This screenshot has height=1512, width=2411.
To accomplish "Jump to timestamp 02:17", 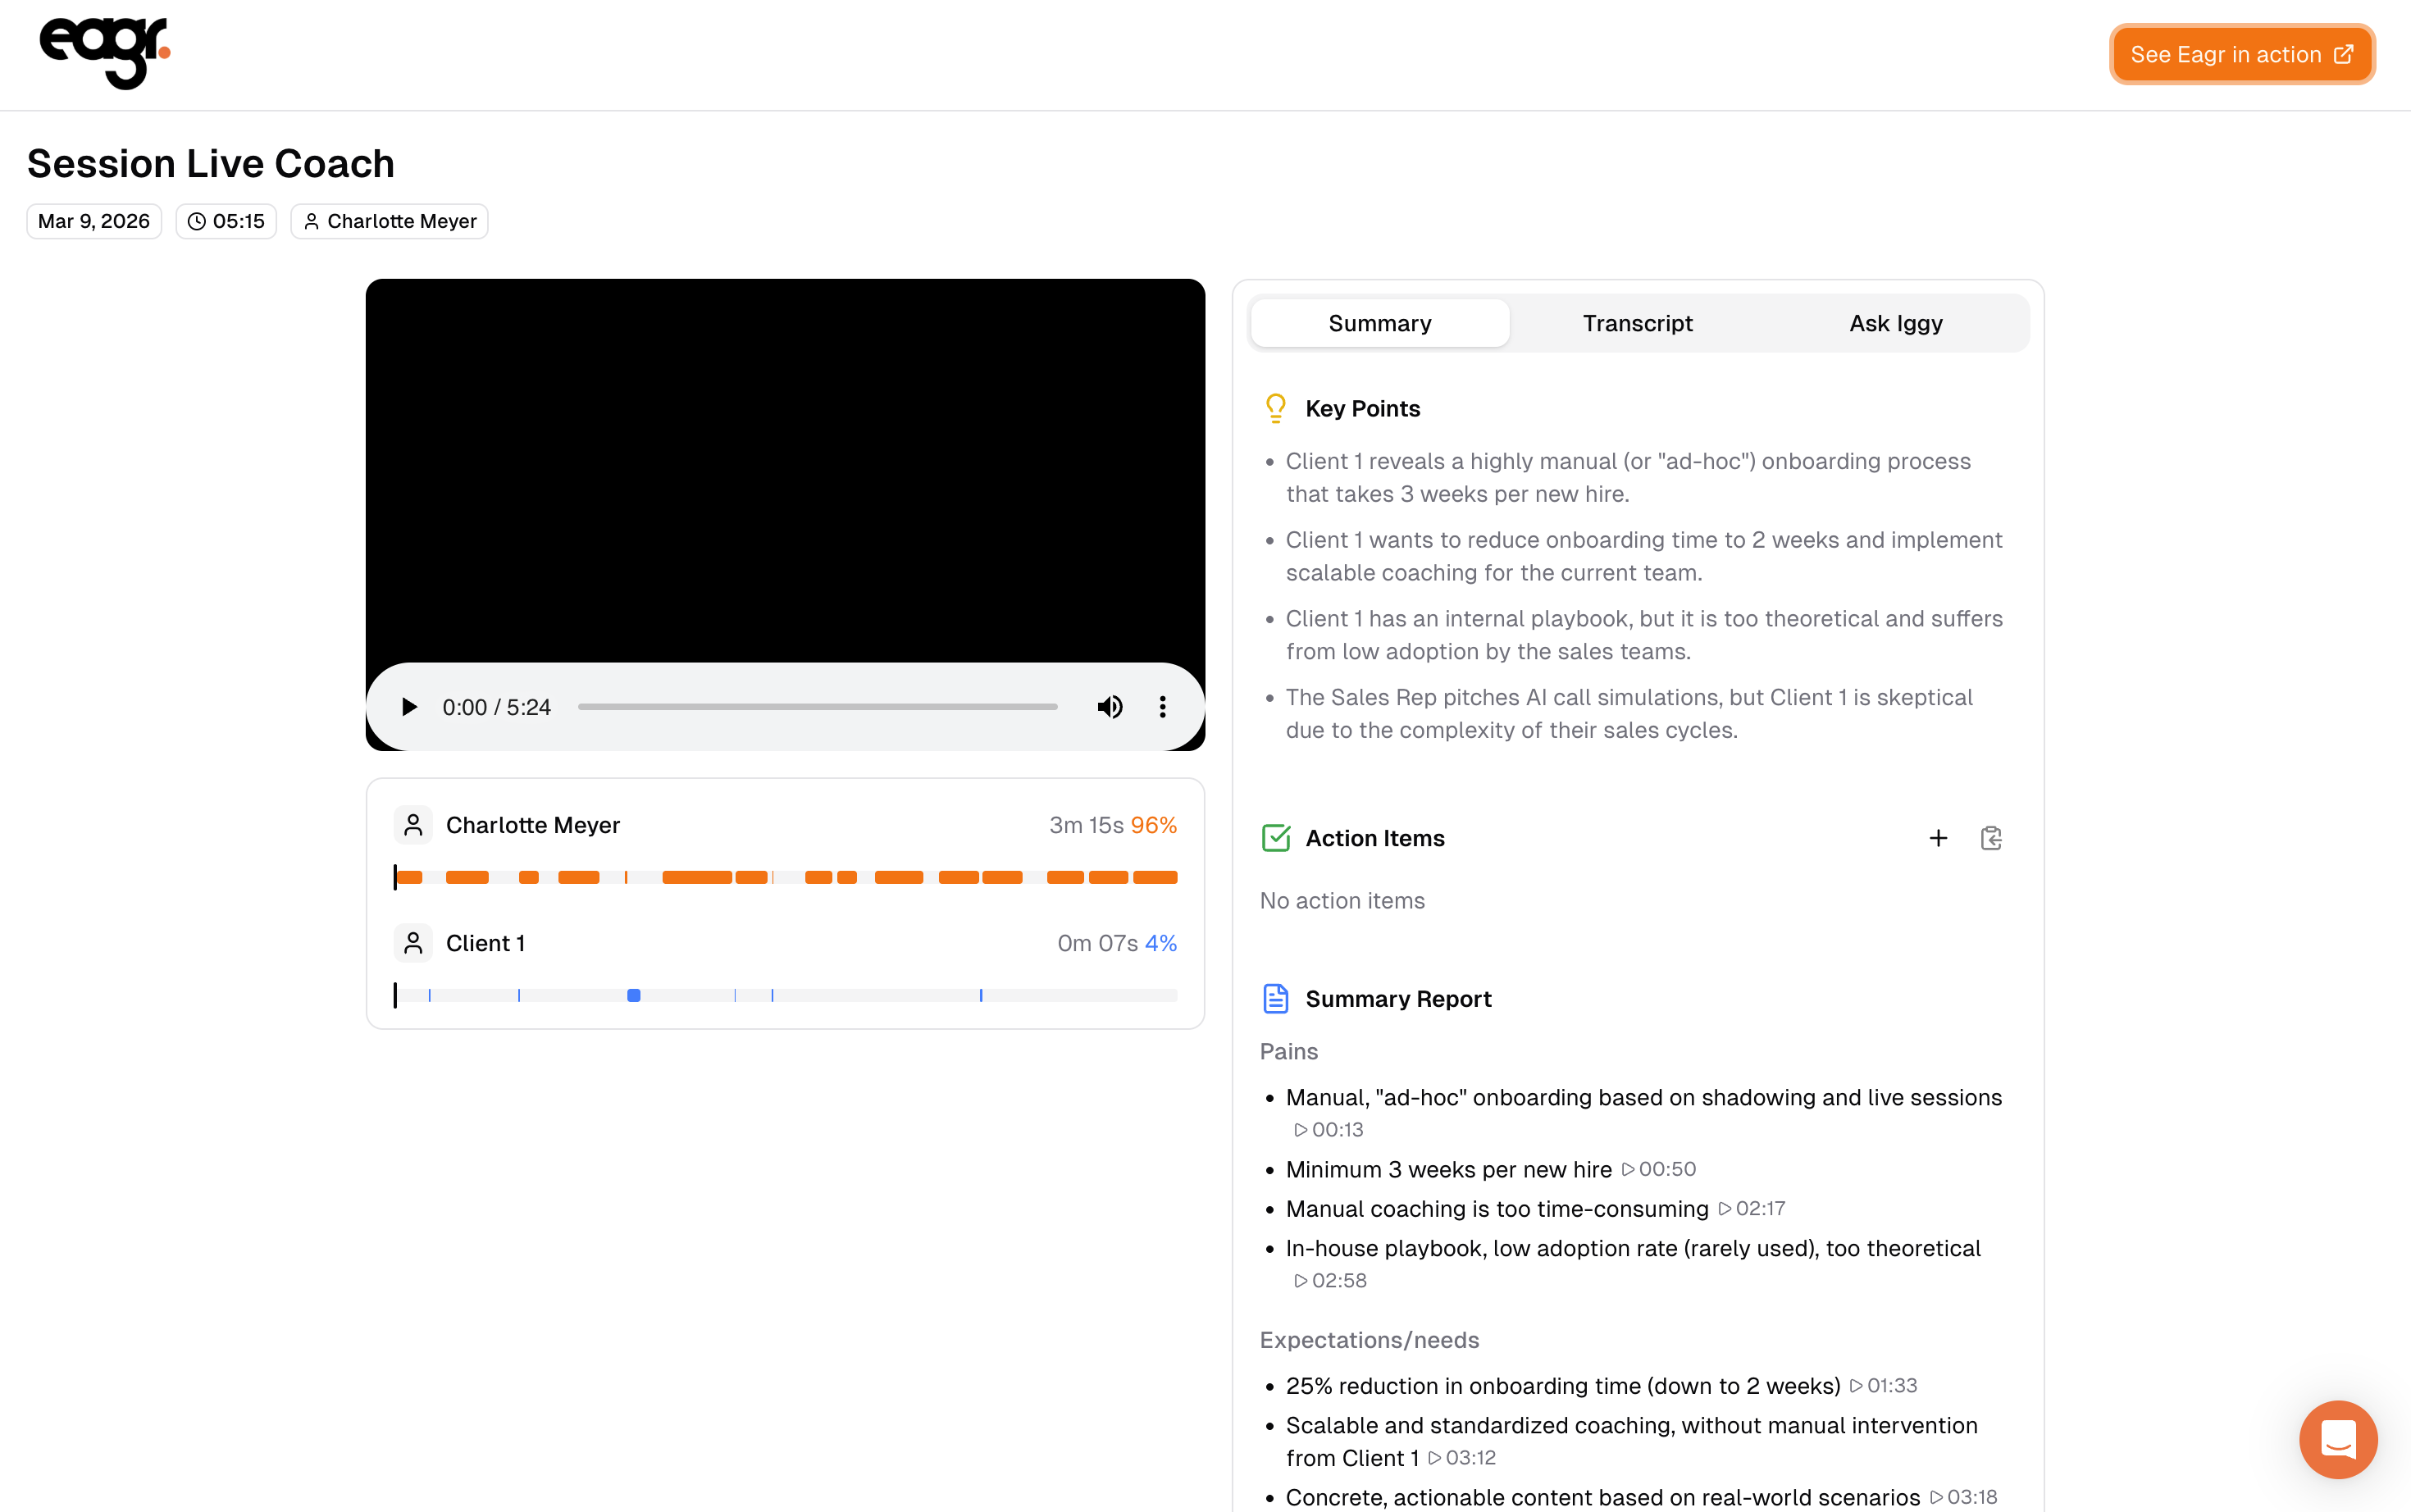I will tap(1751, 1208).
